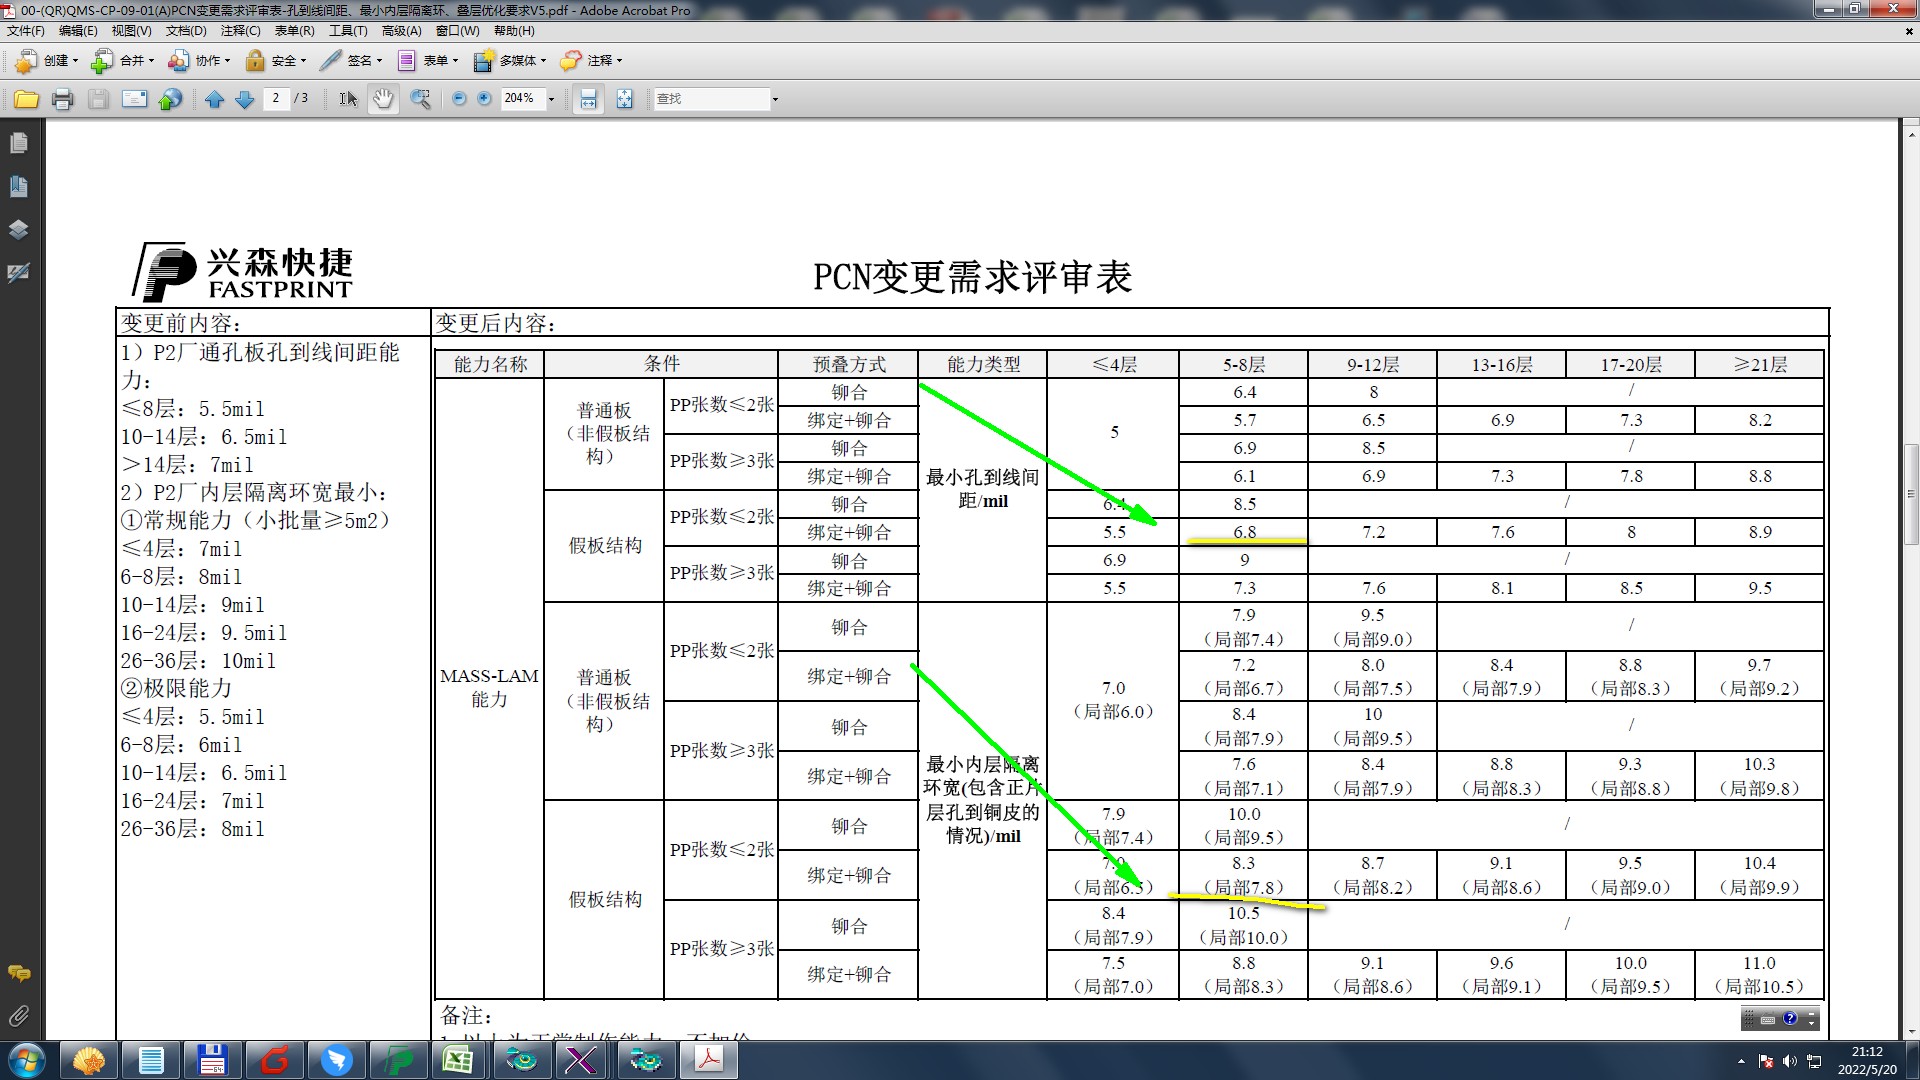Open the 帮助(H) menu
The width and height of the screenshot is (1920, 1080).
click(x=514, y=31)
